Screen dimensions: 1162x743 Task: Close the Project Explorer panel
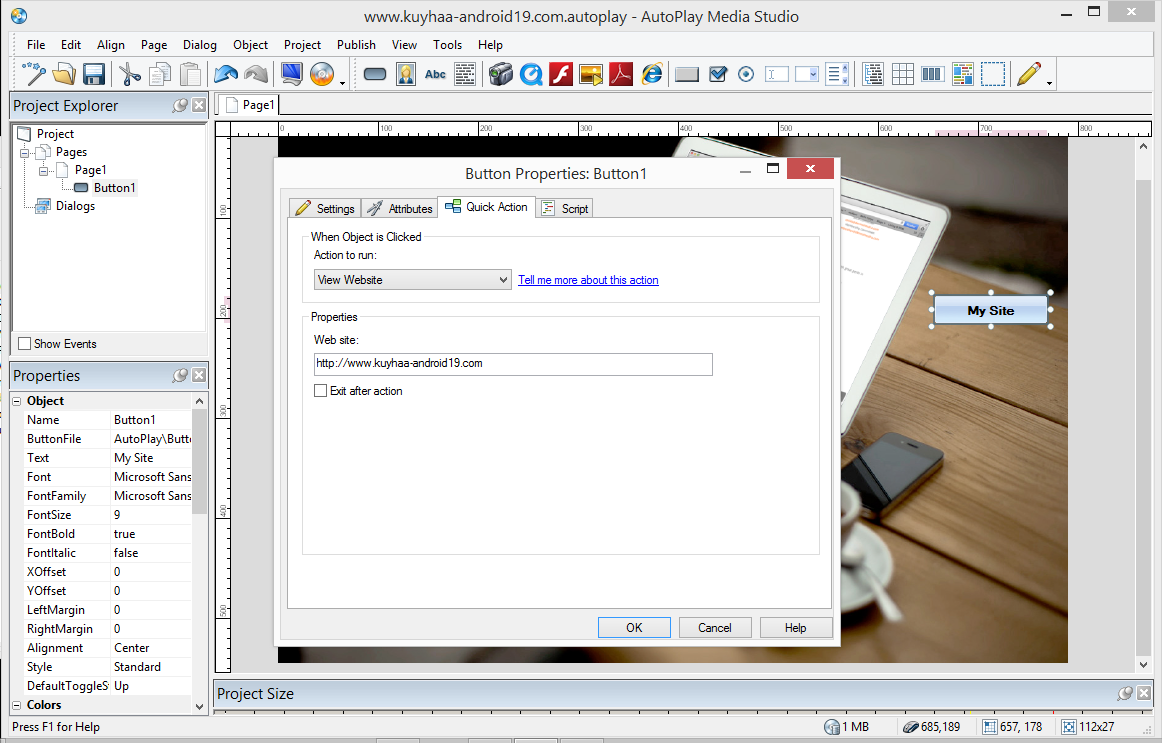pos(199,105)
